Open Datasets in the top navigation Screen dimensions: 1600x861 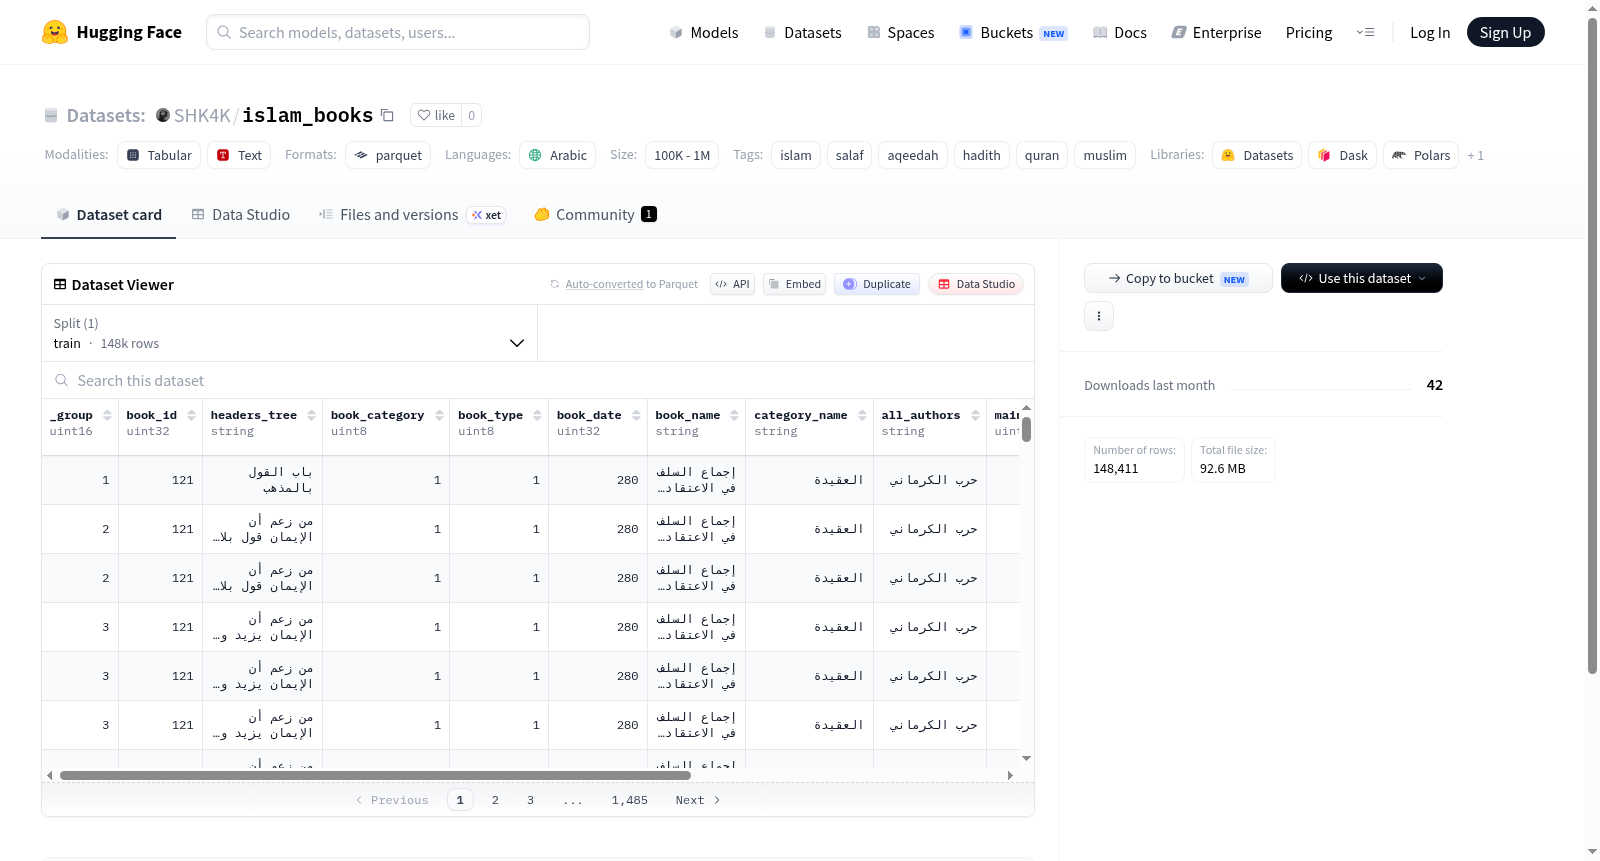(802, 33)
